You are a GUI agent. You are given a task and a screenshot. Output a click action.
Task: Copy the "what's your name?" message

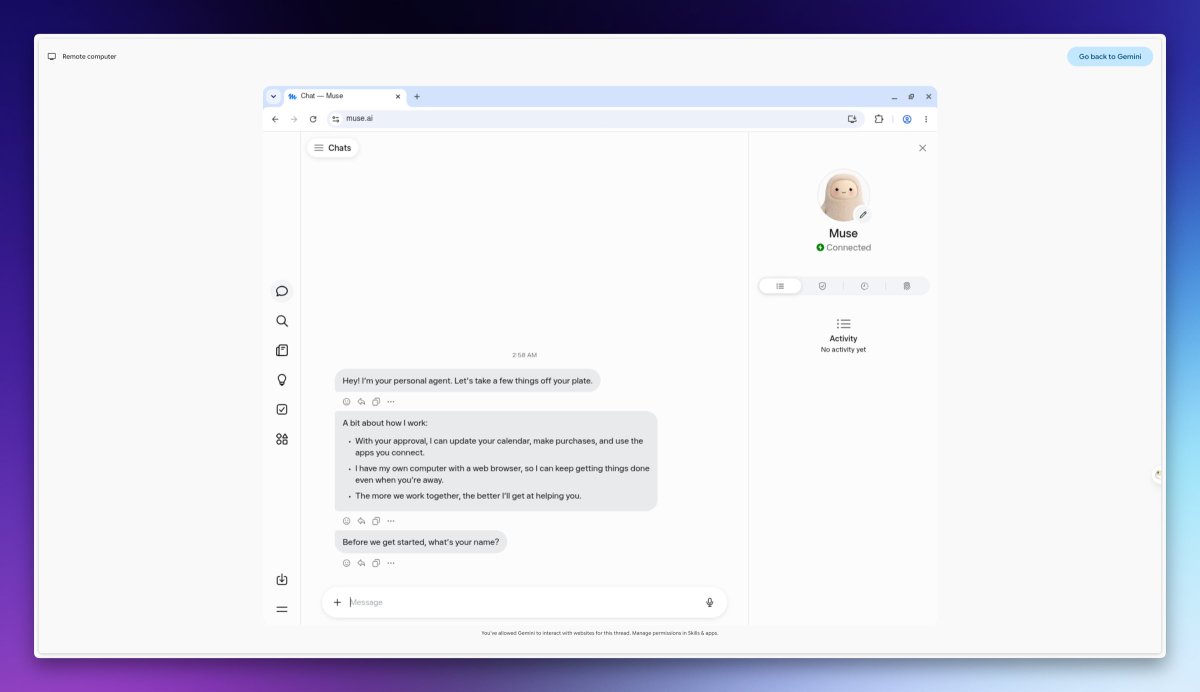pos(376,563)
